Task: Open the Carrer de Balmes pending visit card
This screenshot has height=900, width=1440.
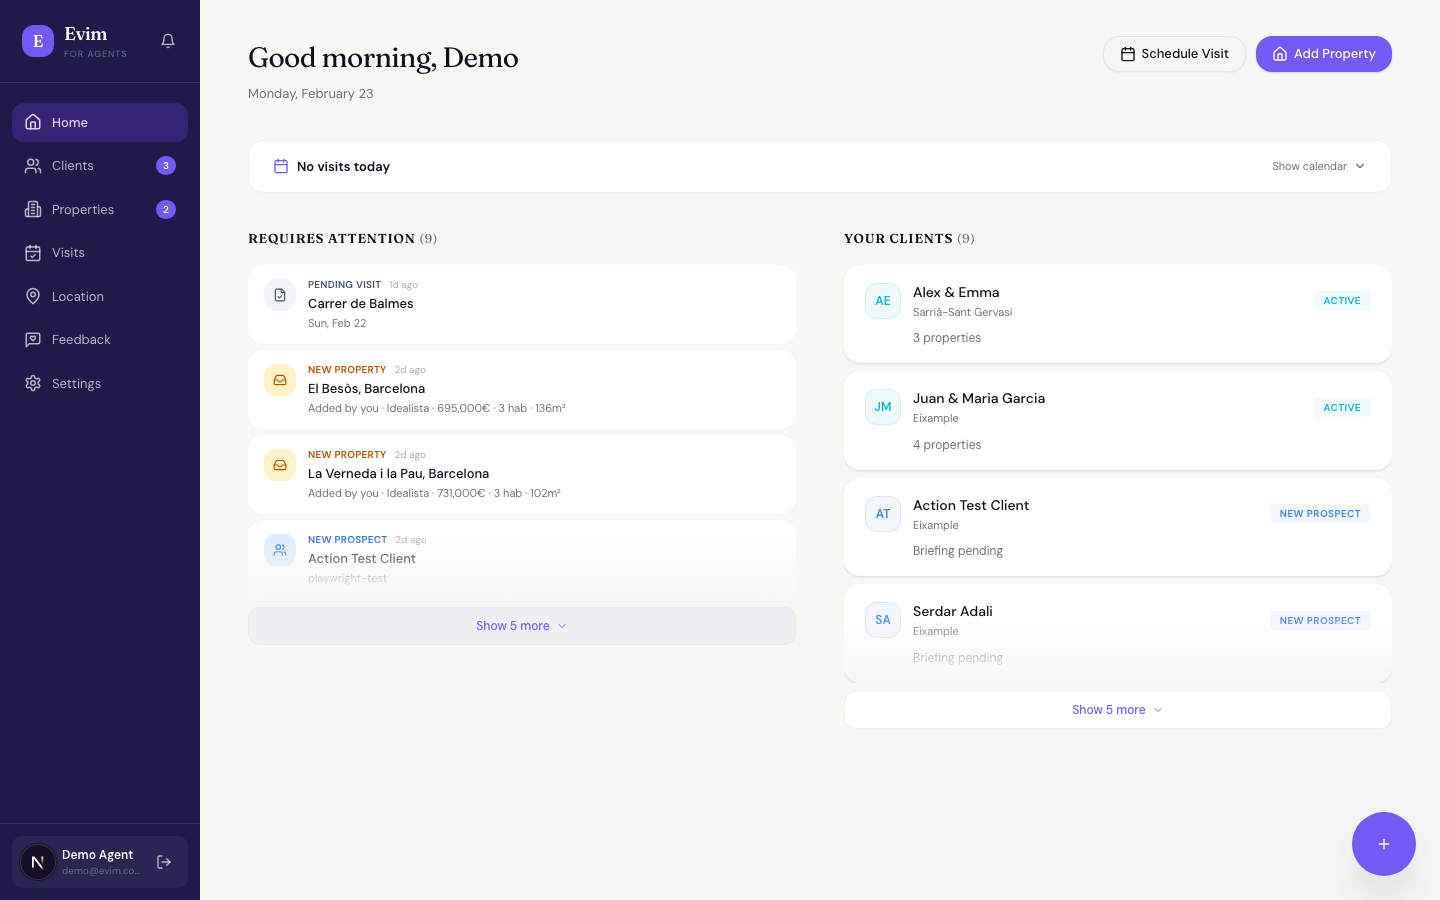Action: click(521, 303)
